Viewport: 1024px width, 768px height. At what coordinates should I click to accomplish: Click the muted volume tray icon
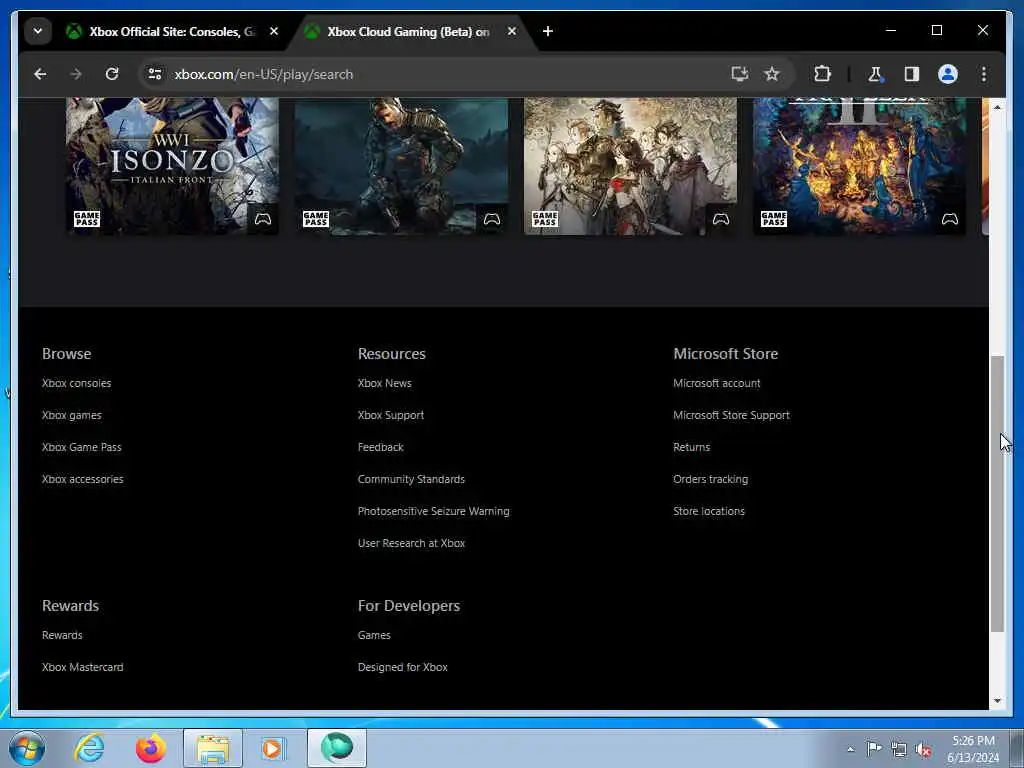pos(923,750)
